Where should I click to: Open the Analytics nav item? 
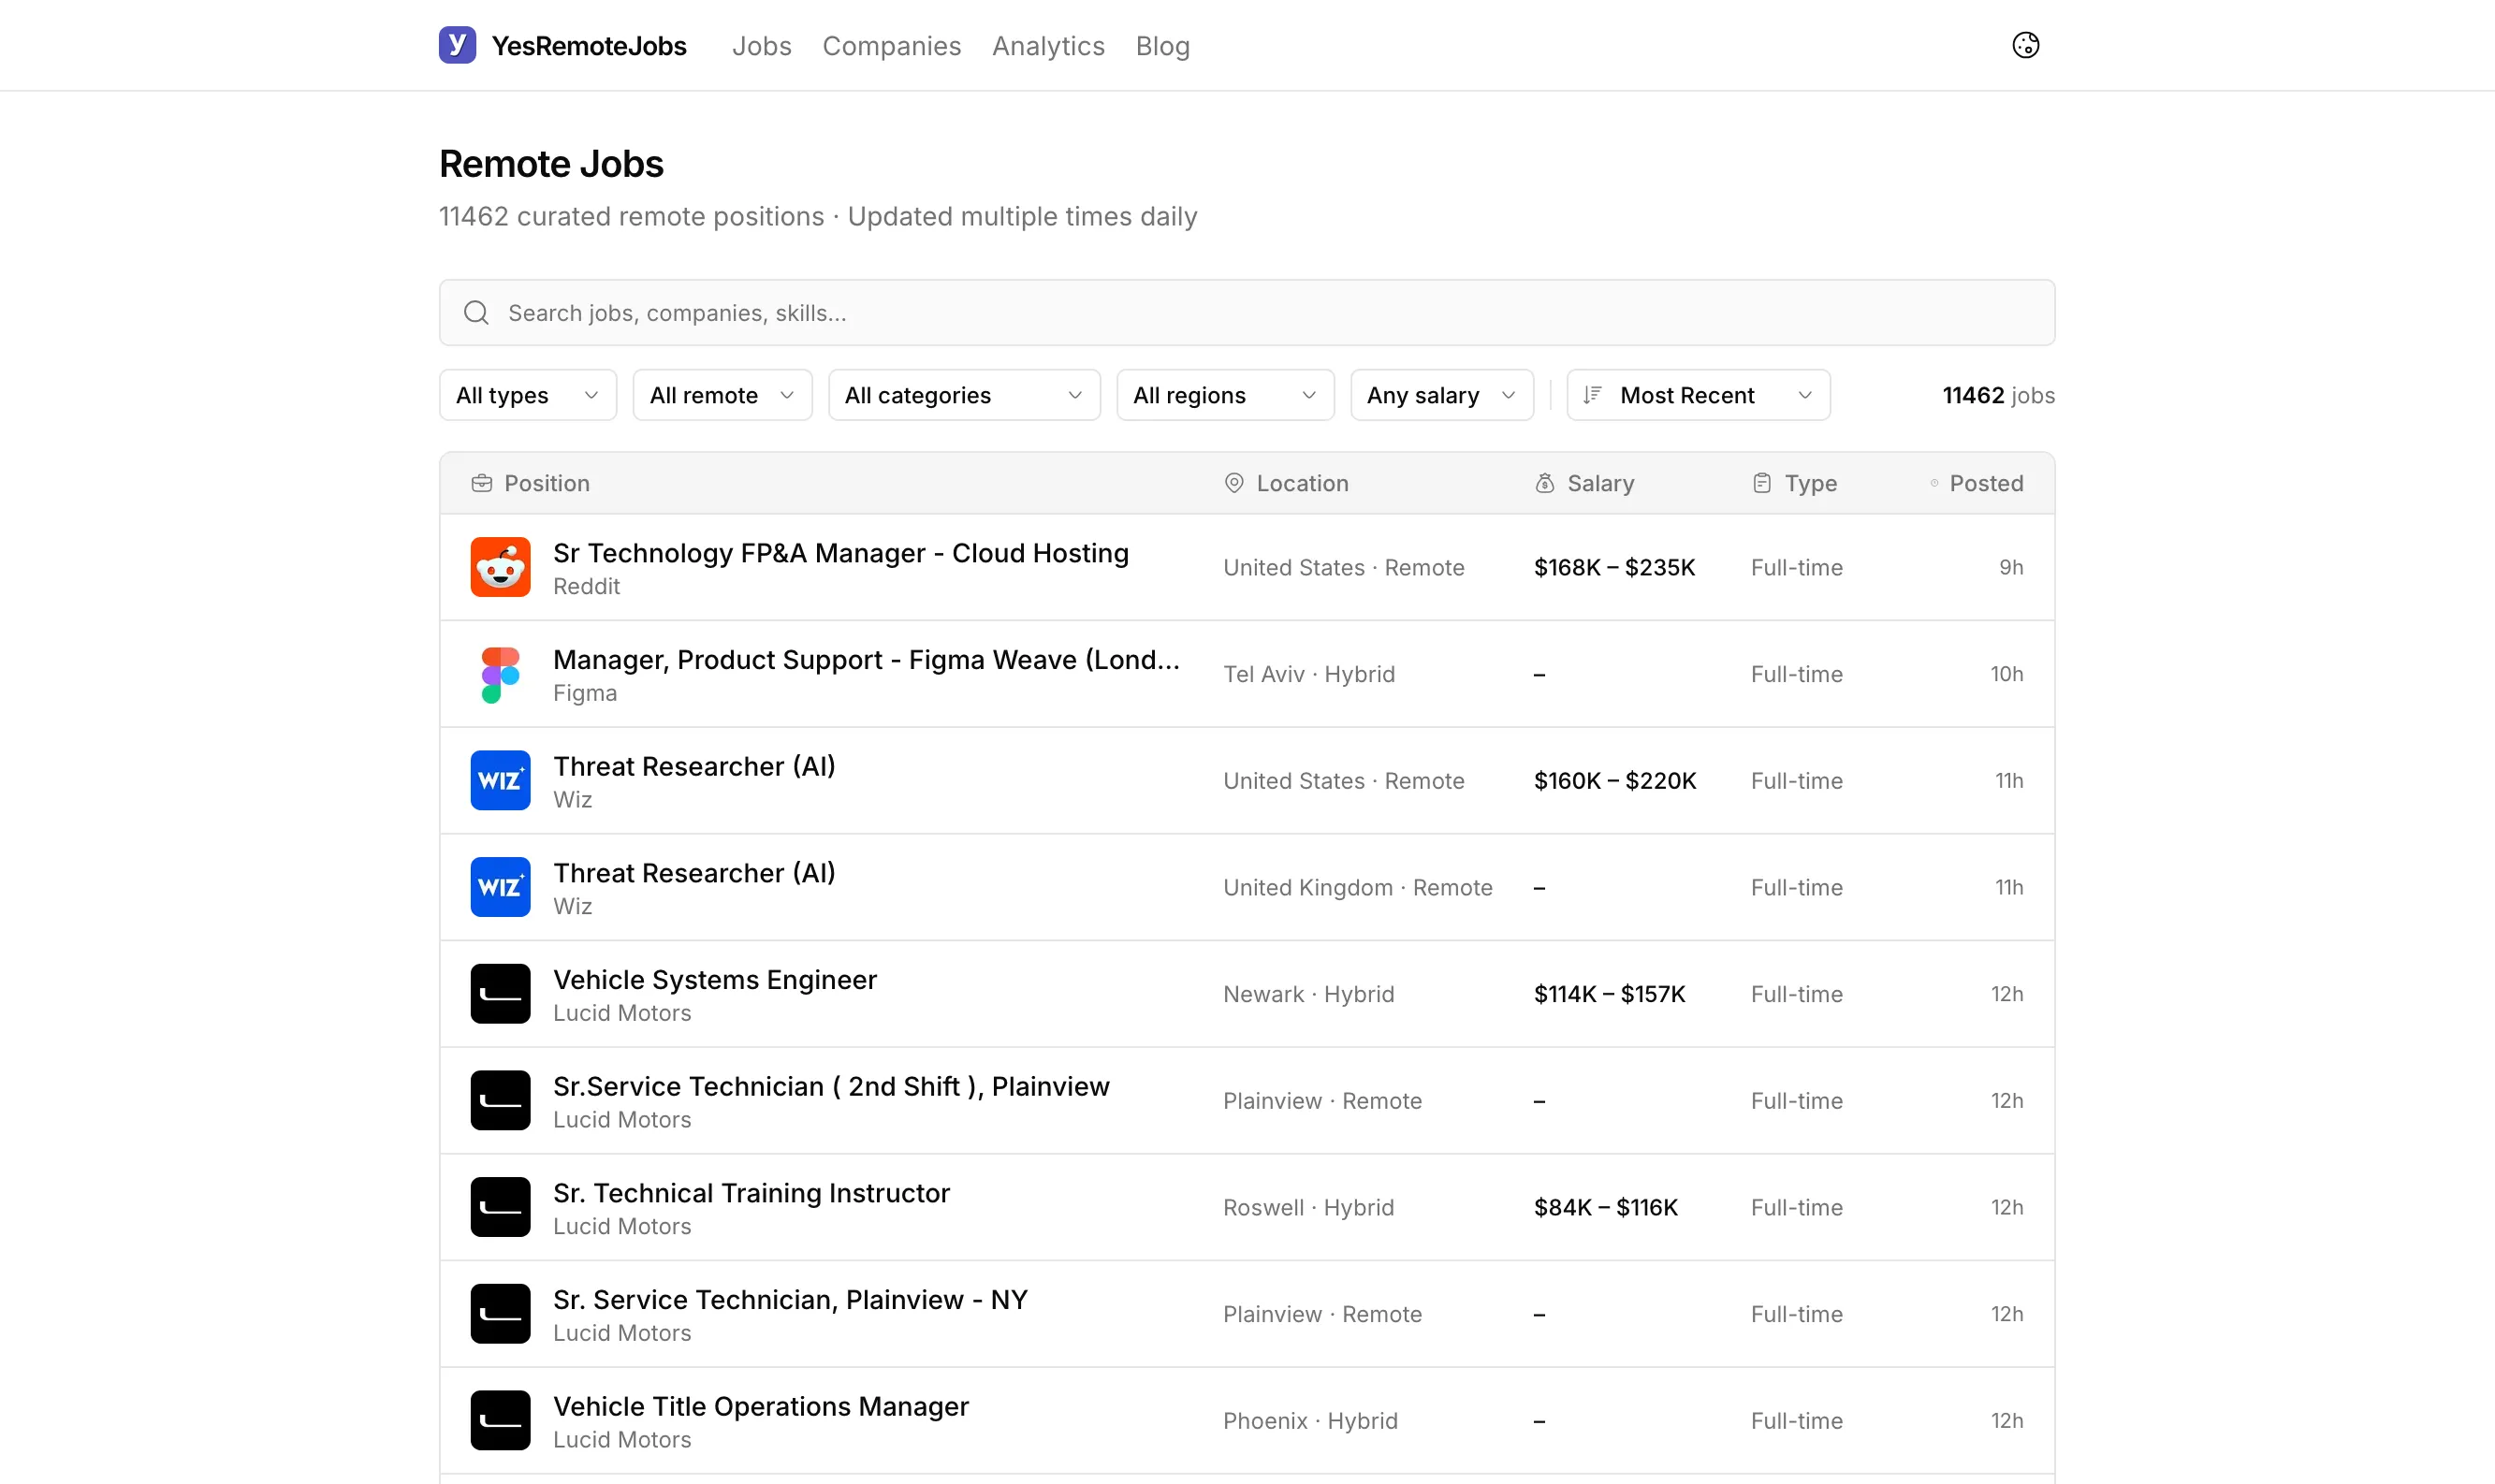pyautogui.click(x=1047, y=46)
